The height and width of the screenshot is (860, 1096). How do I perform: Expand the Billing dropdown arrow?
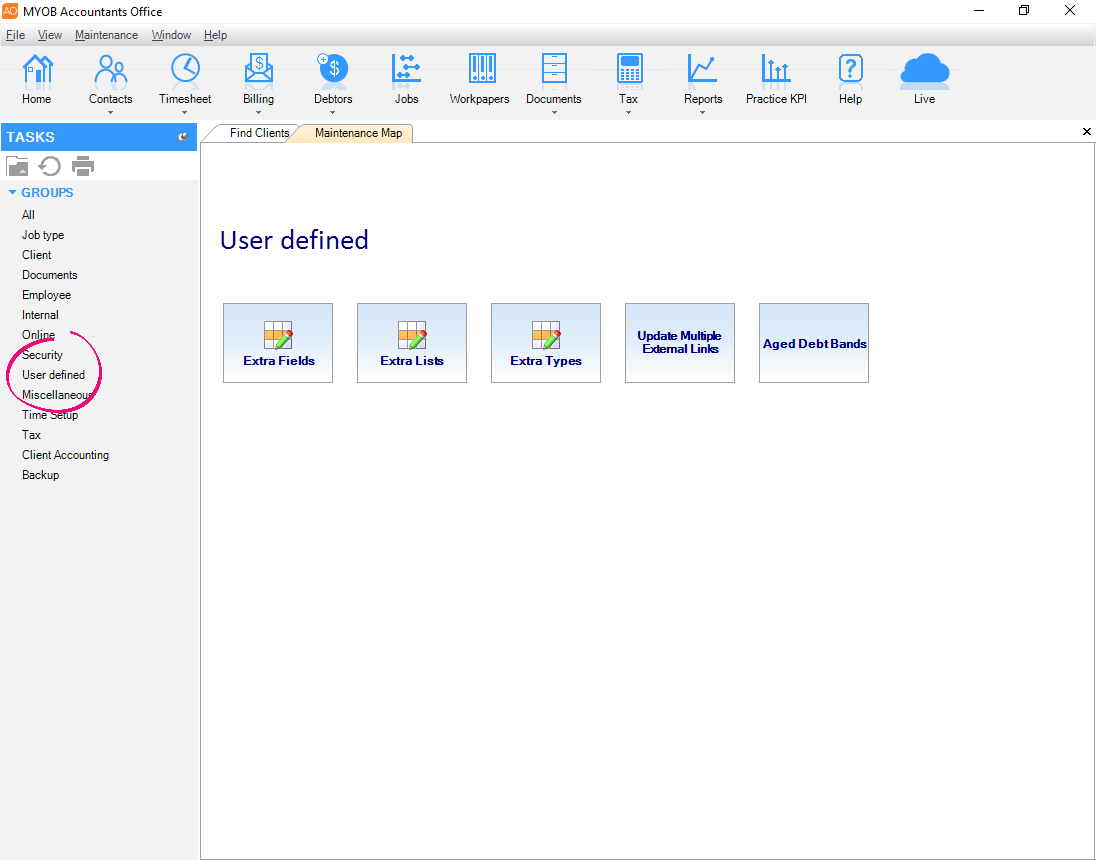click(258, 113)
